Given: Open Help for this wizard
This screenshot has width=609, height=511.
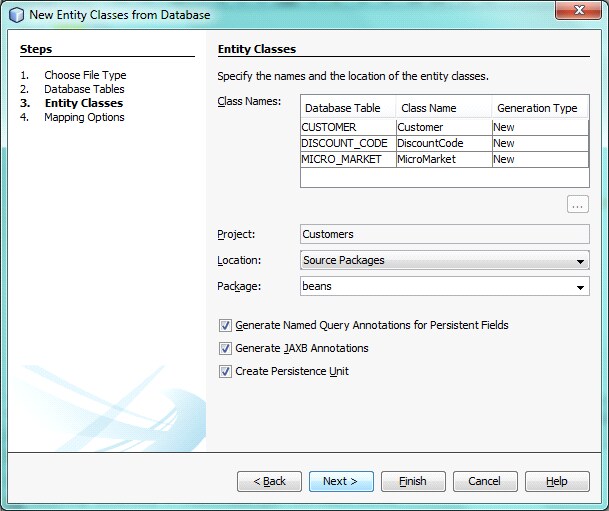Looking at the screenshot, I should click(x=557, y=481).
